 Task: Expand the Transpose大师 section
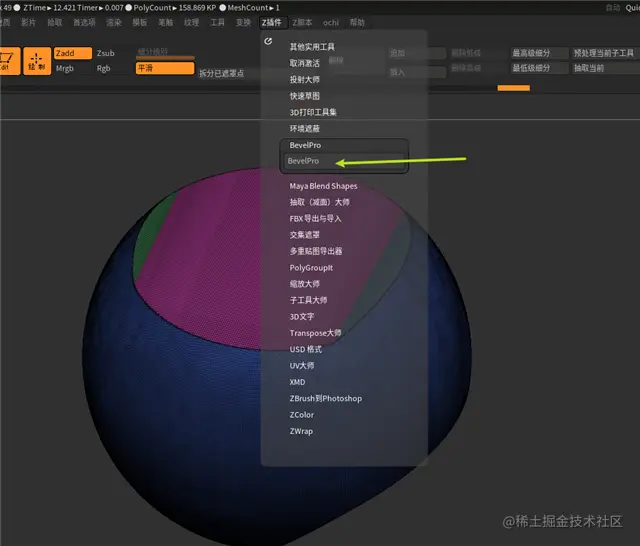(x=315, y=333)
